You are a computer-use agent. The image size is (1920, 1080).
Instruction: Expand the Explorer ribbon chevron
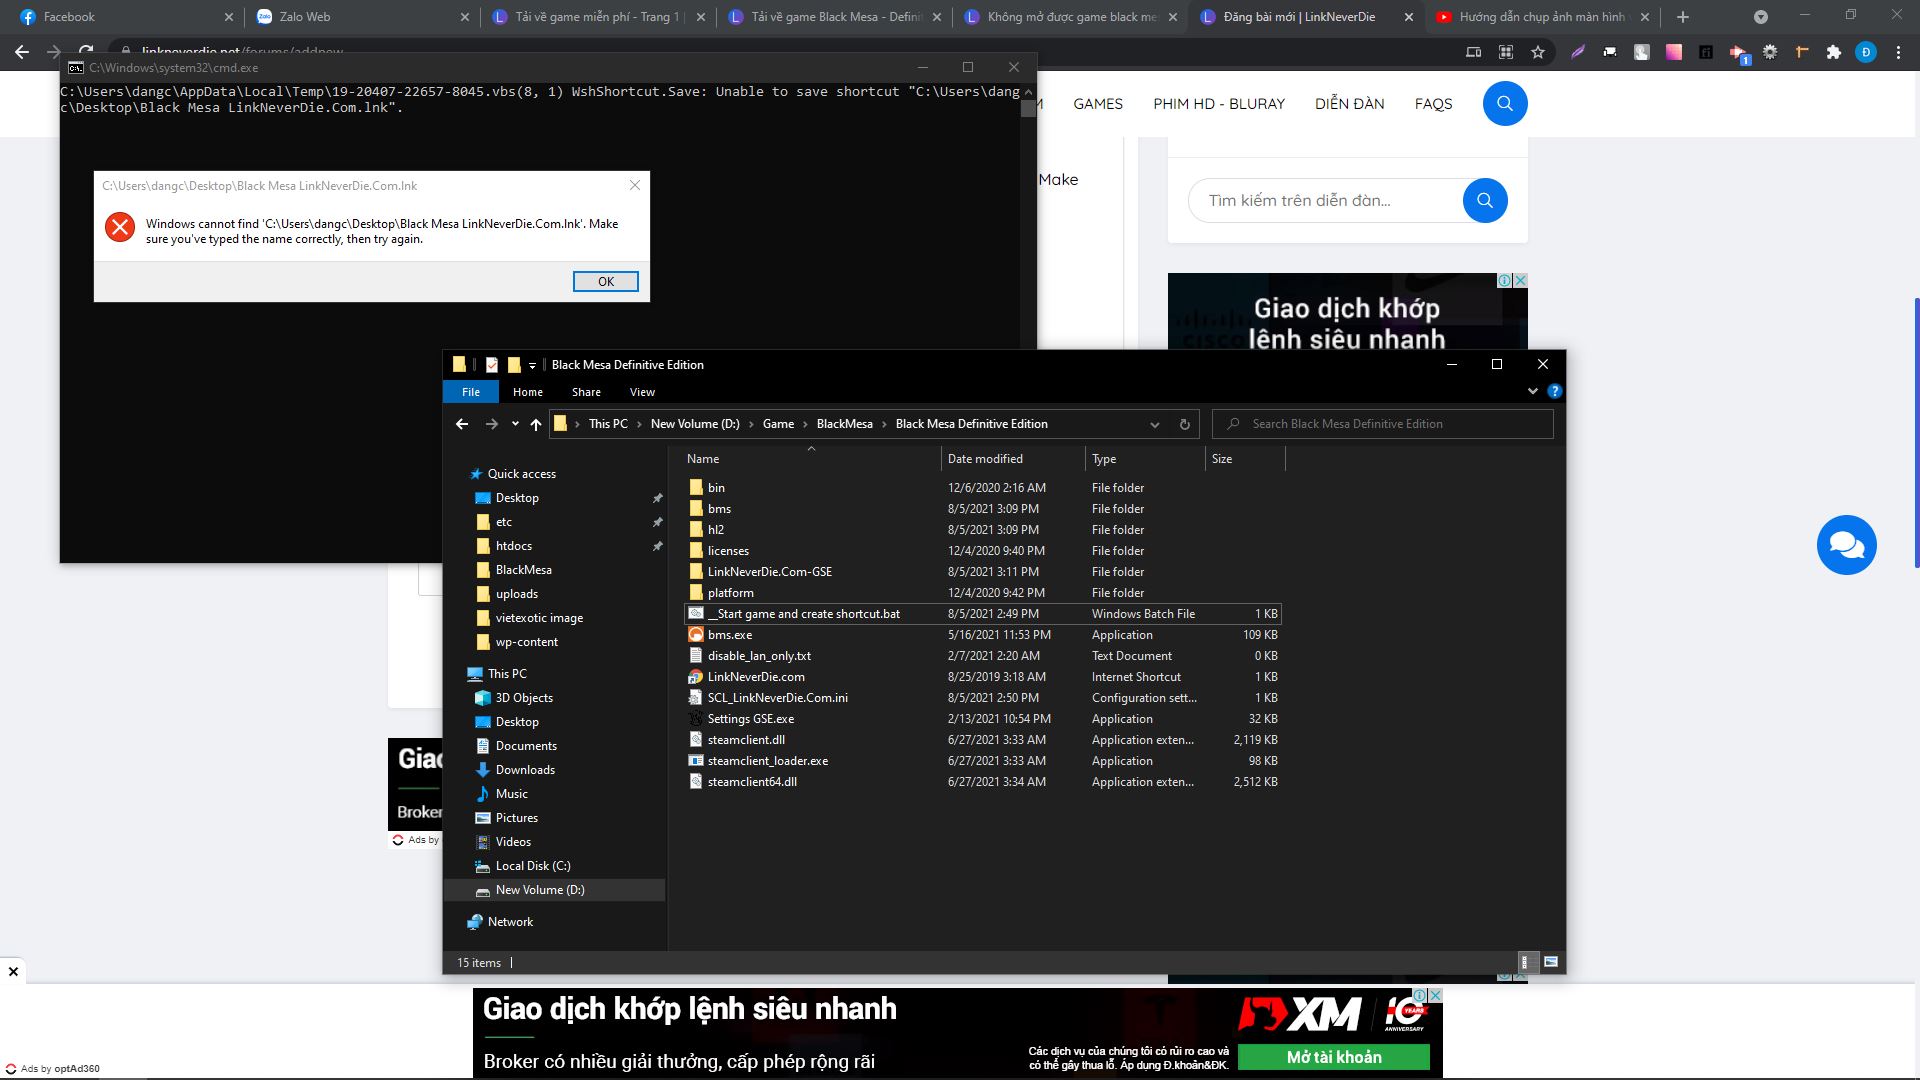point(1532,391)
